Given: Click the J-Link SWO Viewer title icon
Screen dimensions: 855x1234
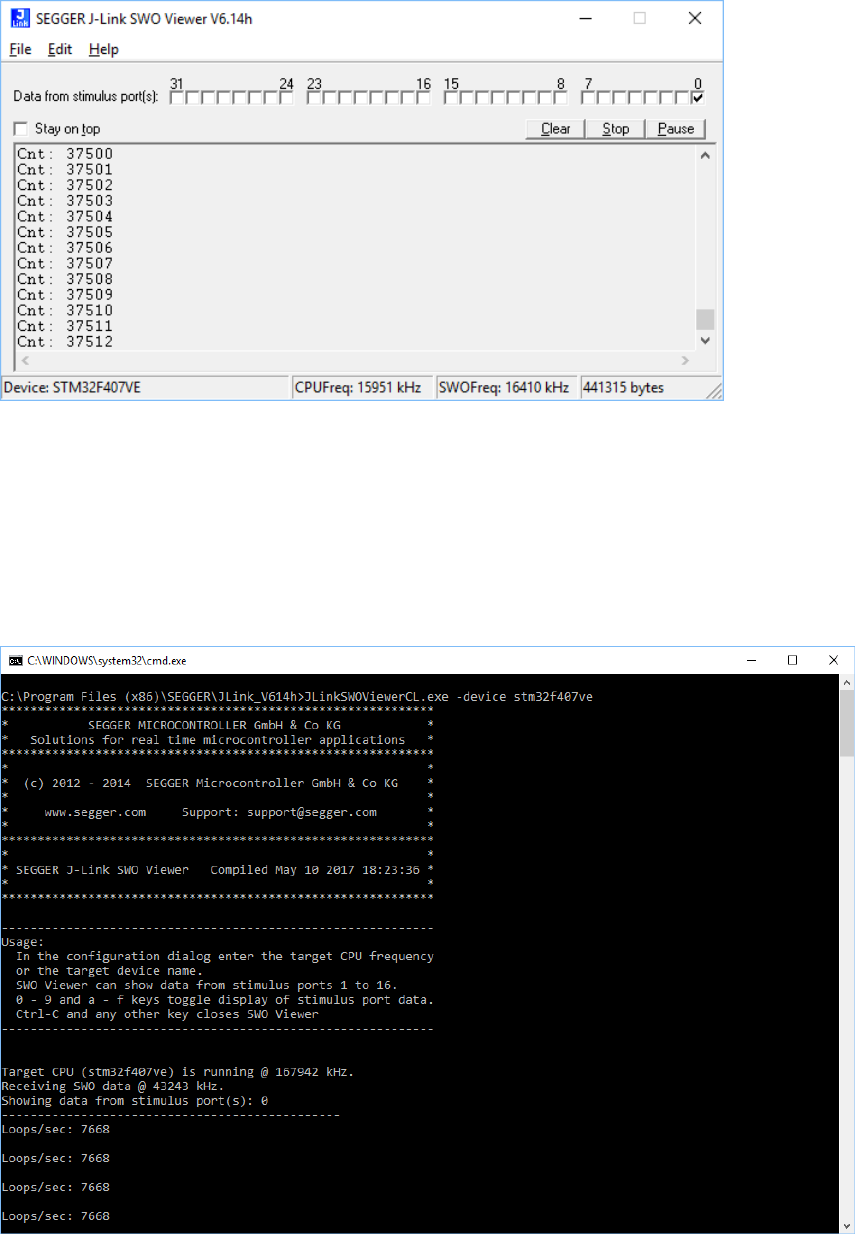Looking at the screenshot, I should (19, 18).
